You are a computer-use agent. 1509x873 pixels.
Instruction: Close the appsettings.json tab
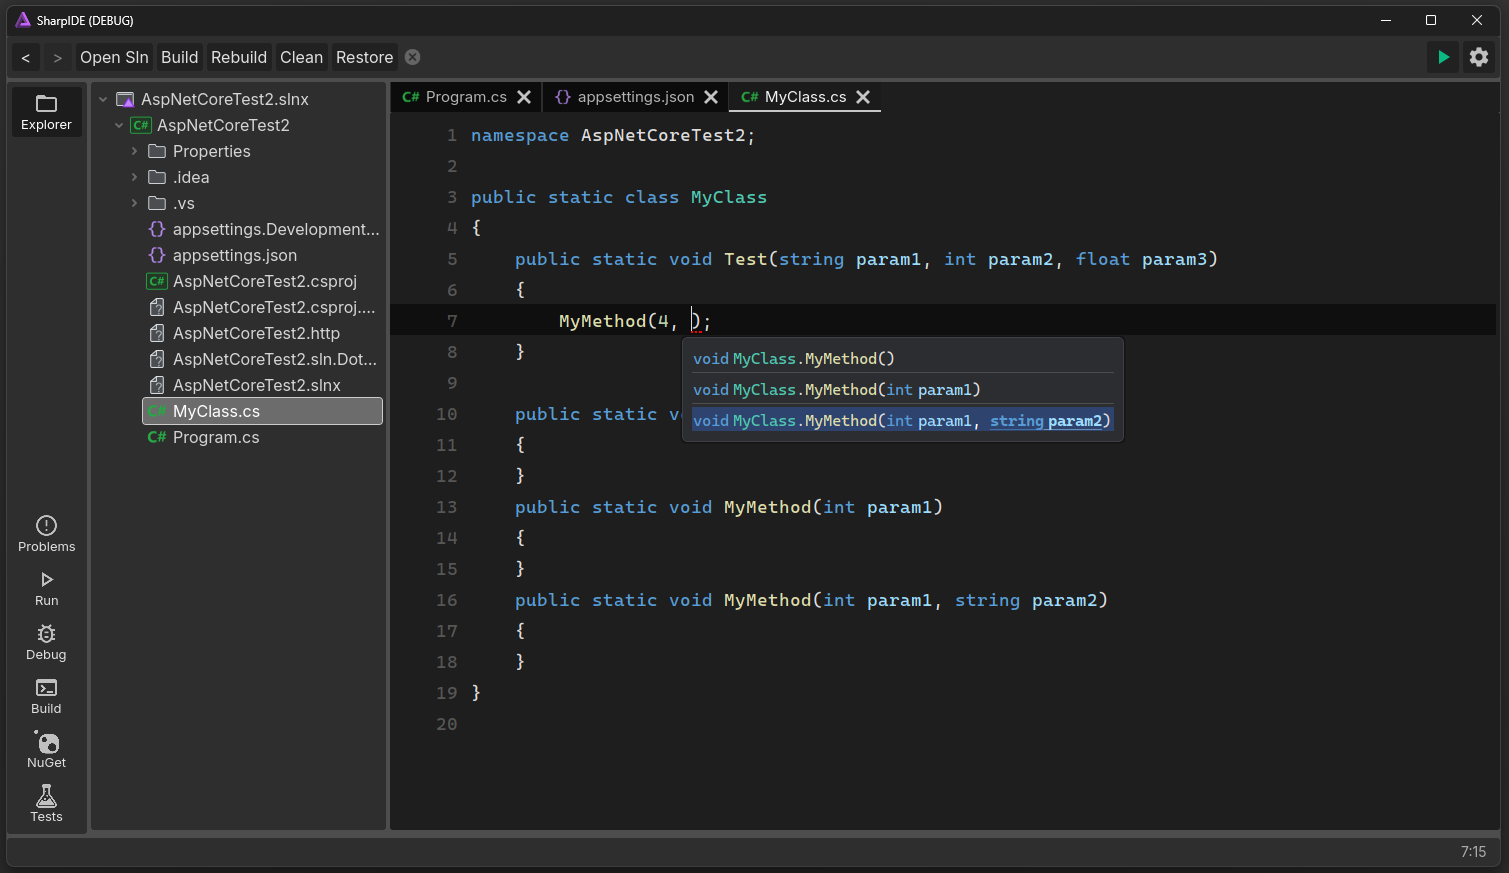point(711,97)
